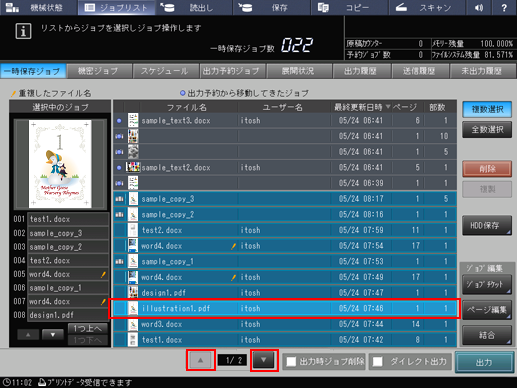
Task: Select the 未出力履歴 tab
Action: click(482, 71)
